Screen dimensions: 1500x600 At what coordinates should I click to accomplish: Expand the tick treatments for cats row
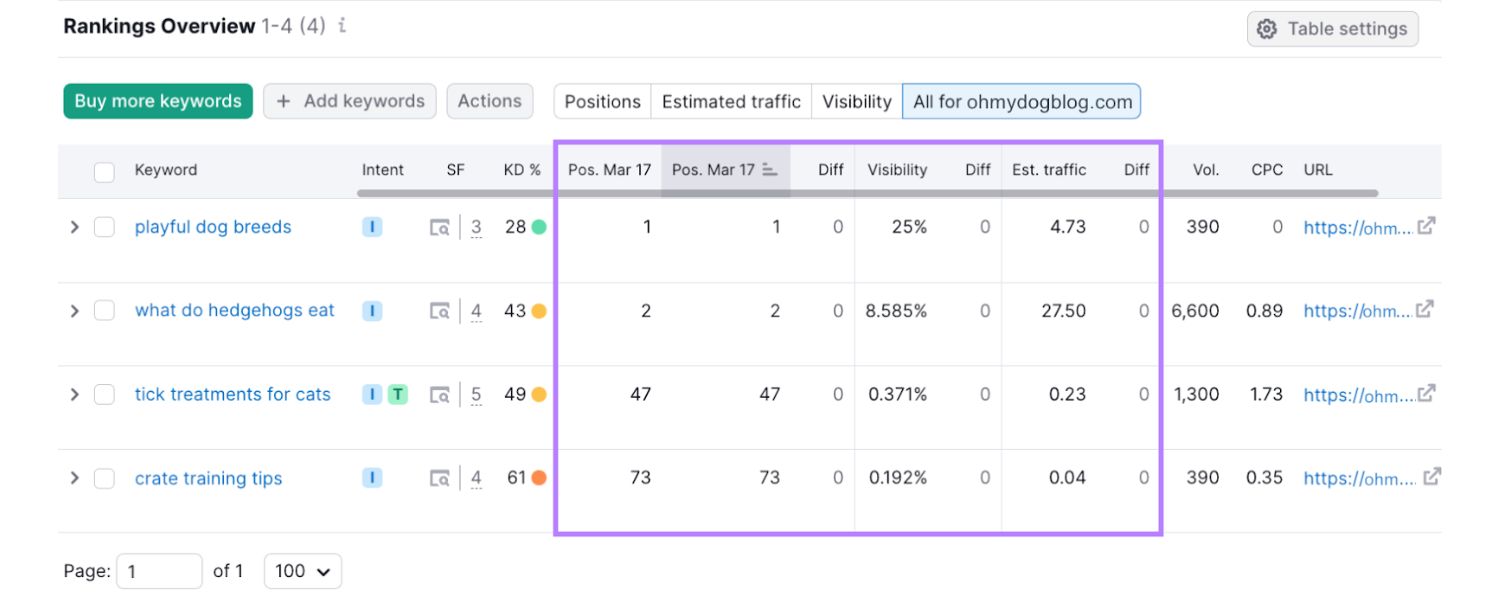(x=74, y=395)
